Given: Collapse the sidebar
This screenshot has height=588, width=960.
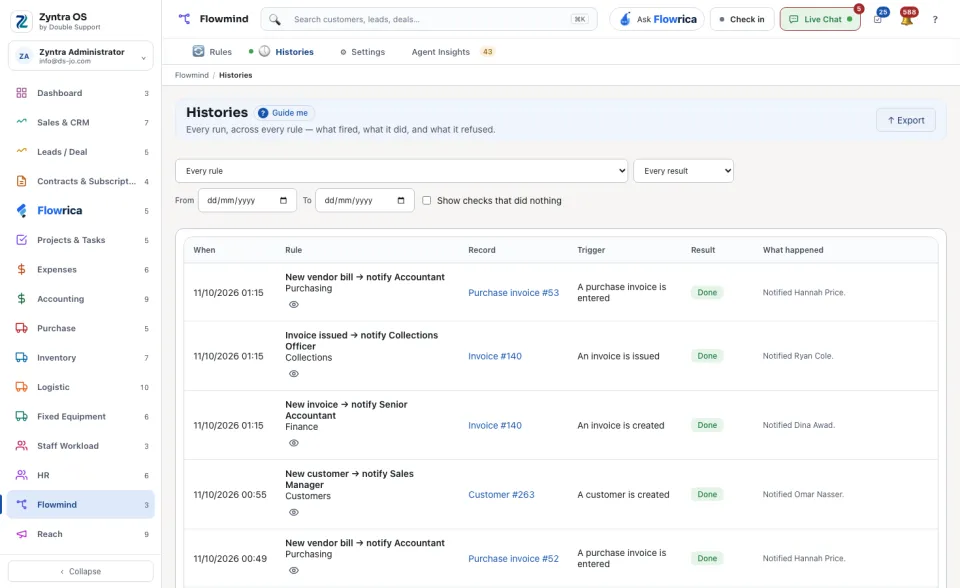Looking at the screenshot, I should point(81,571).
